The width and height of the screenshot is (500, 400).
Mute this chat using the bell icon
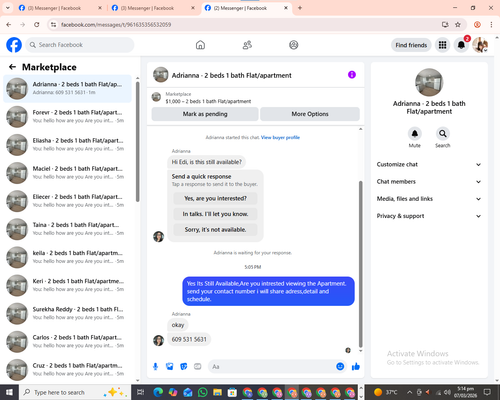pos(415,134)
